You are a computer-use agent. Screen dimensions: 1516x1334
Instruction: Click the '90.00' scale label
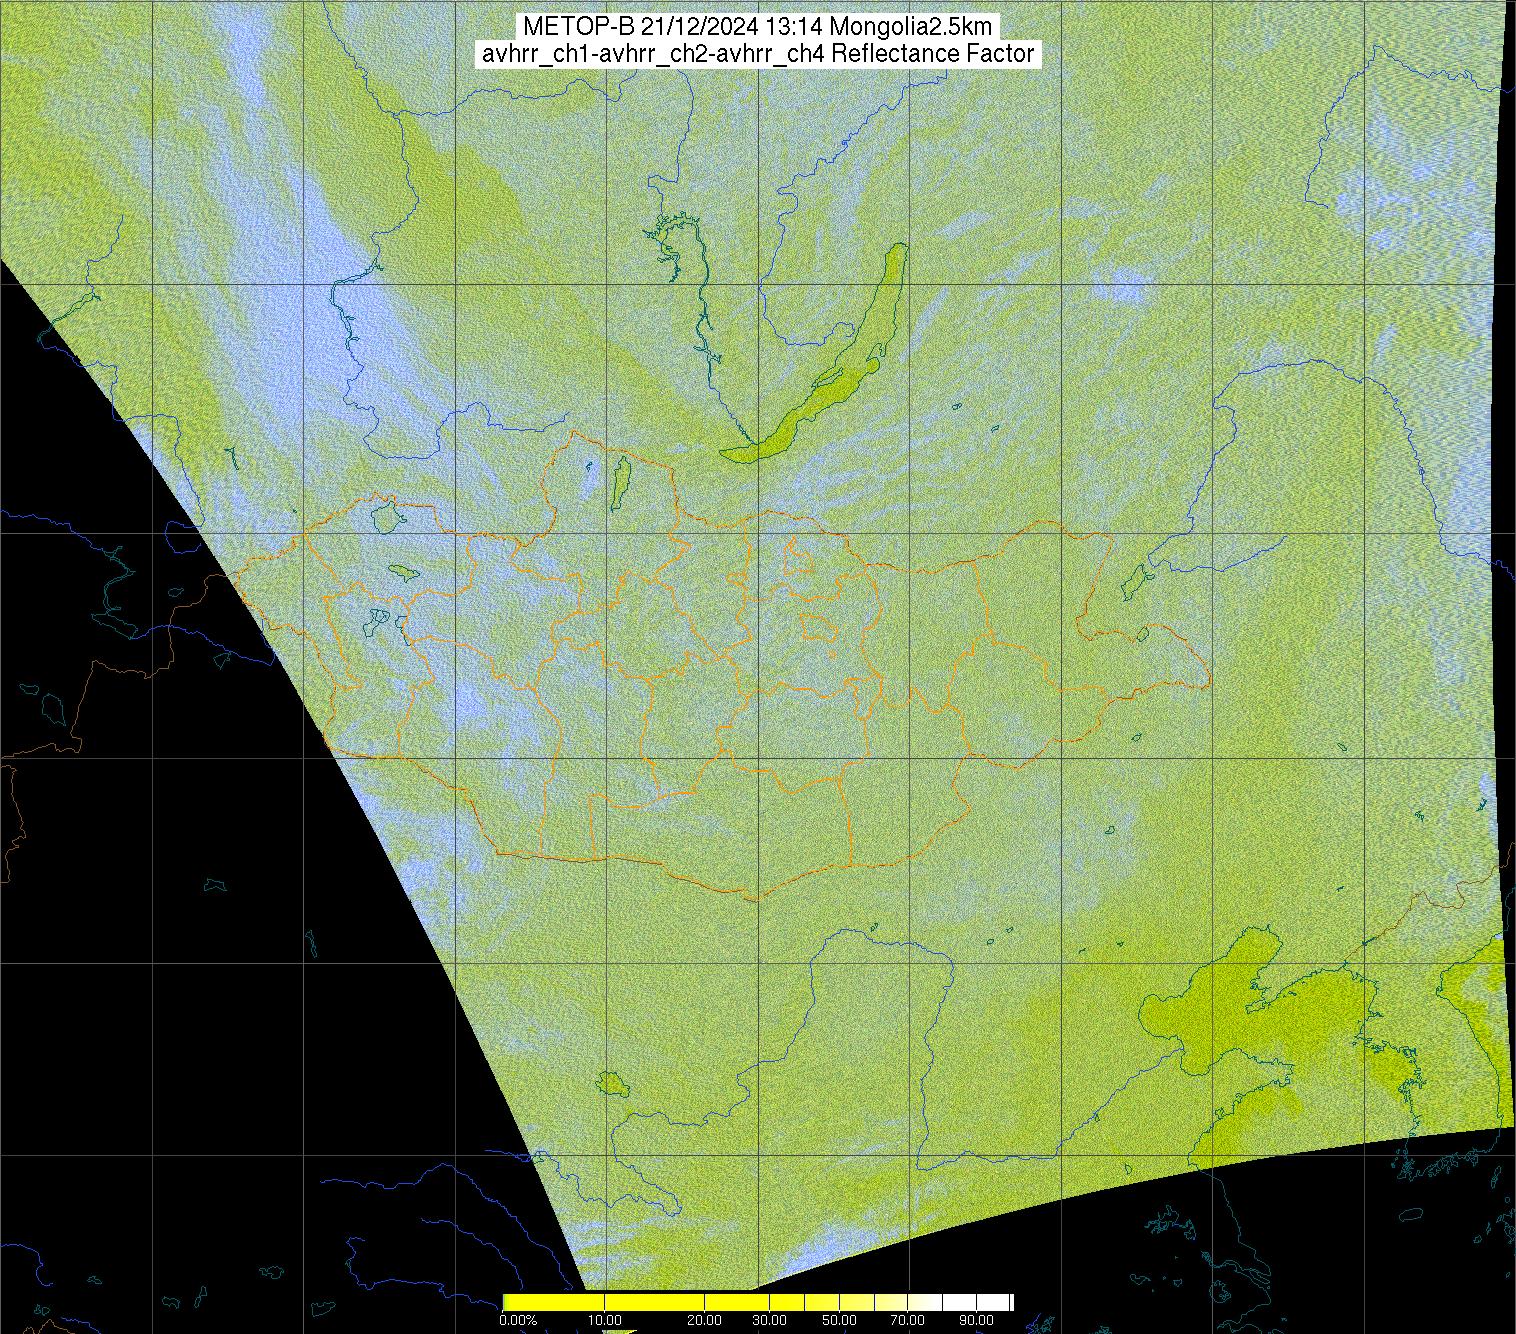click(976, 1321)
